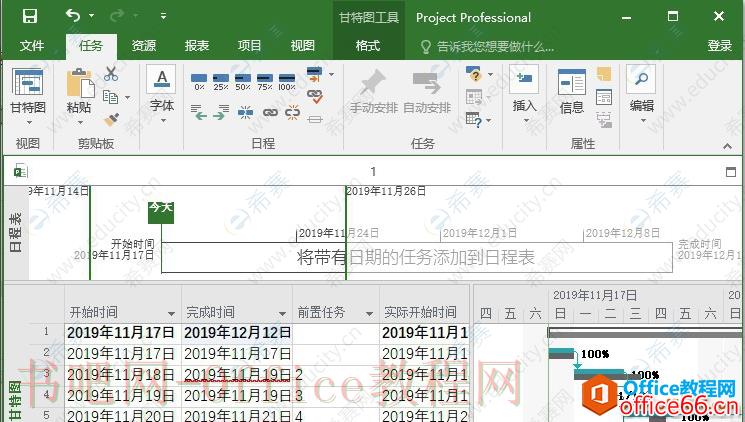The width and height of the screenshot is (745, 422).
Task: Click the Details icon in 属性 group
Action: (x=604, y=97)
